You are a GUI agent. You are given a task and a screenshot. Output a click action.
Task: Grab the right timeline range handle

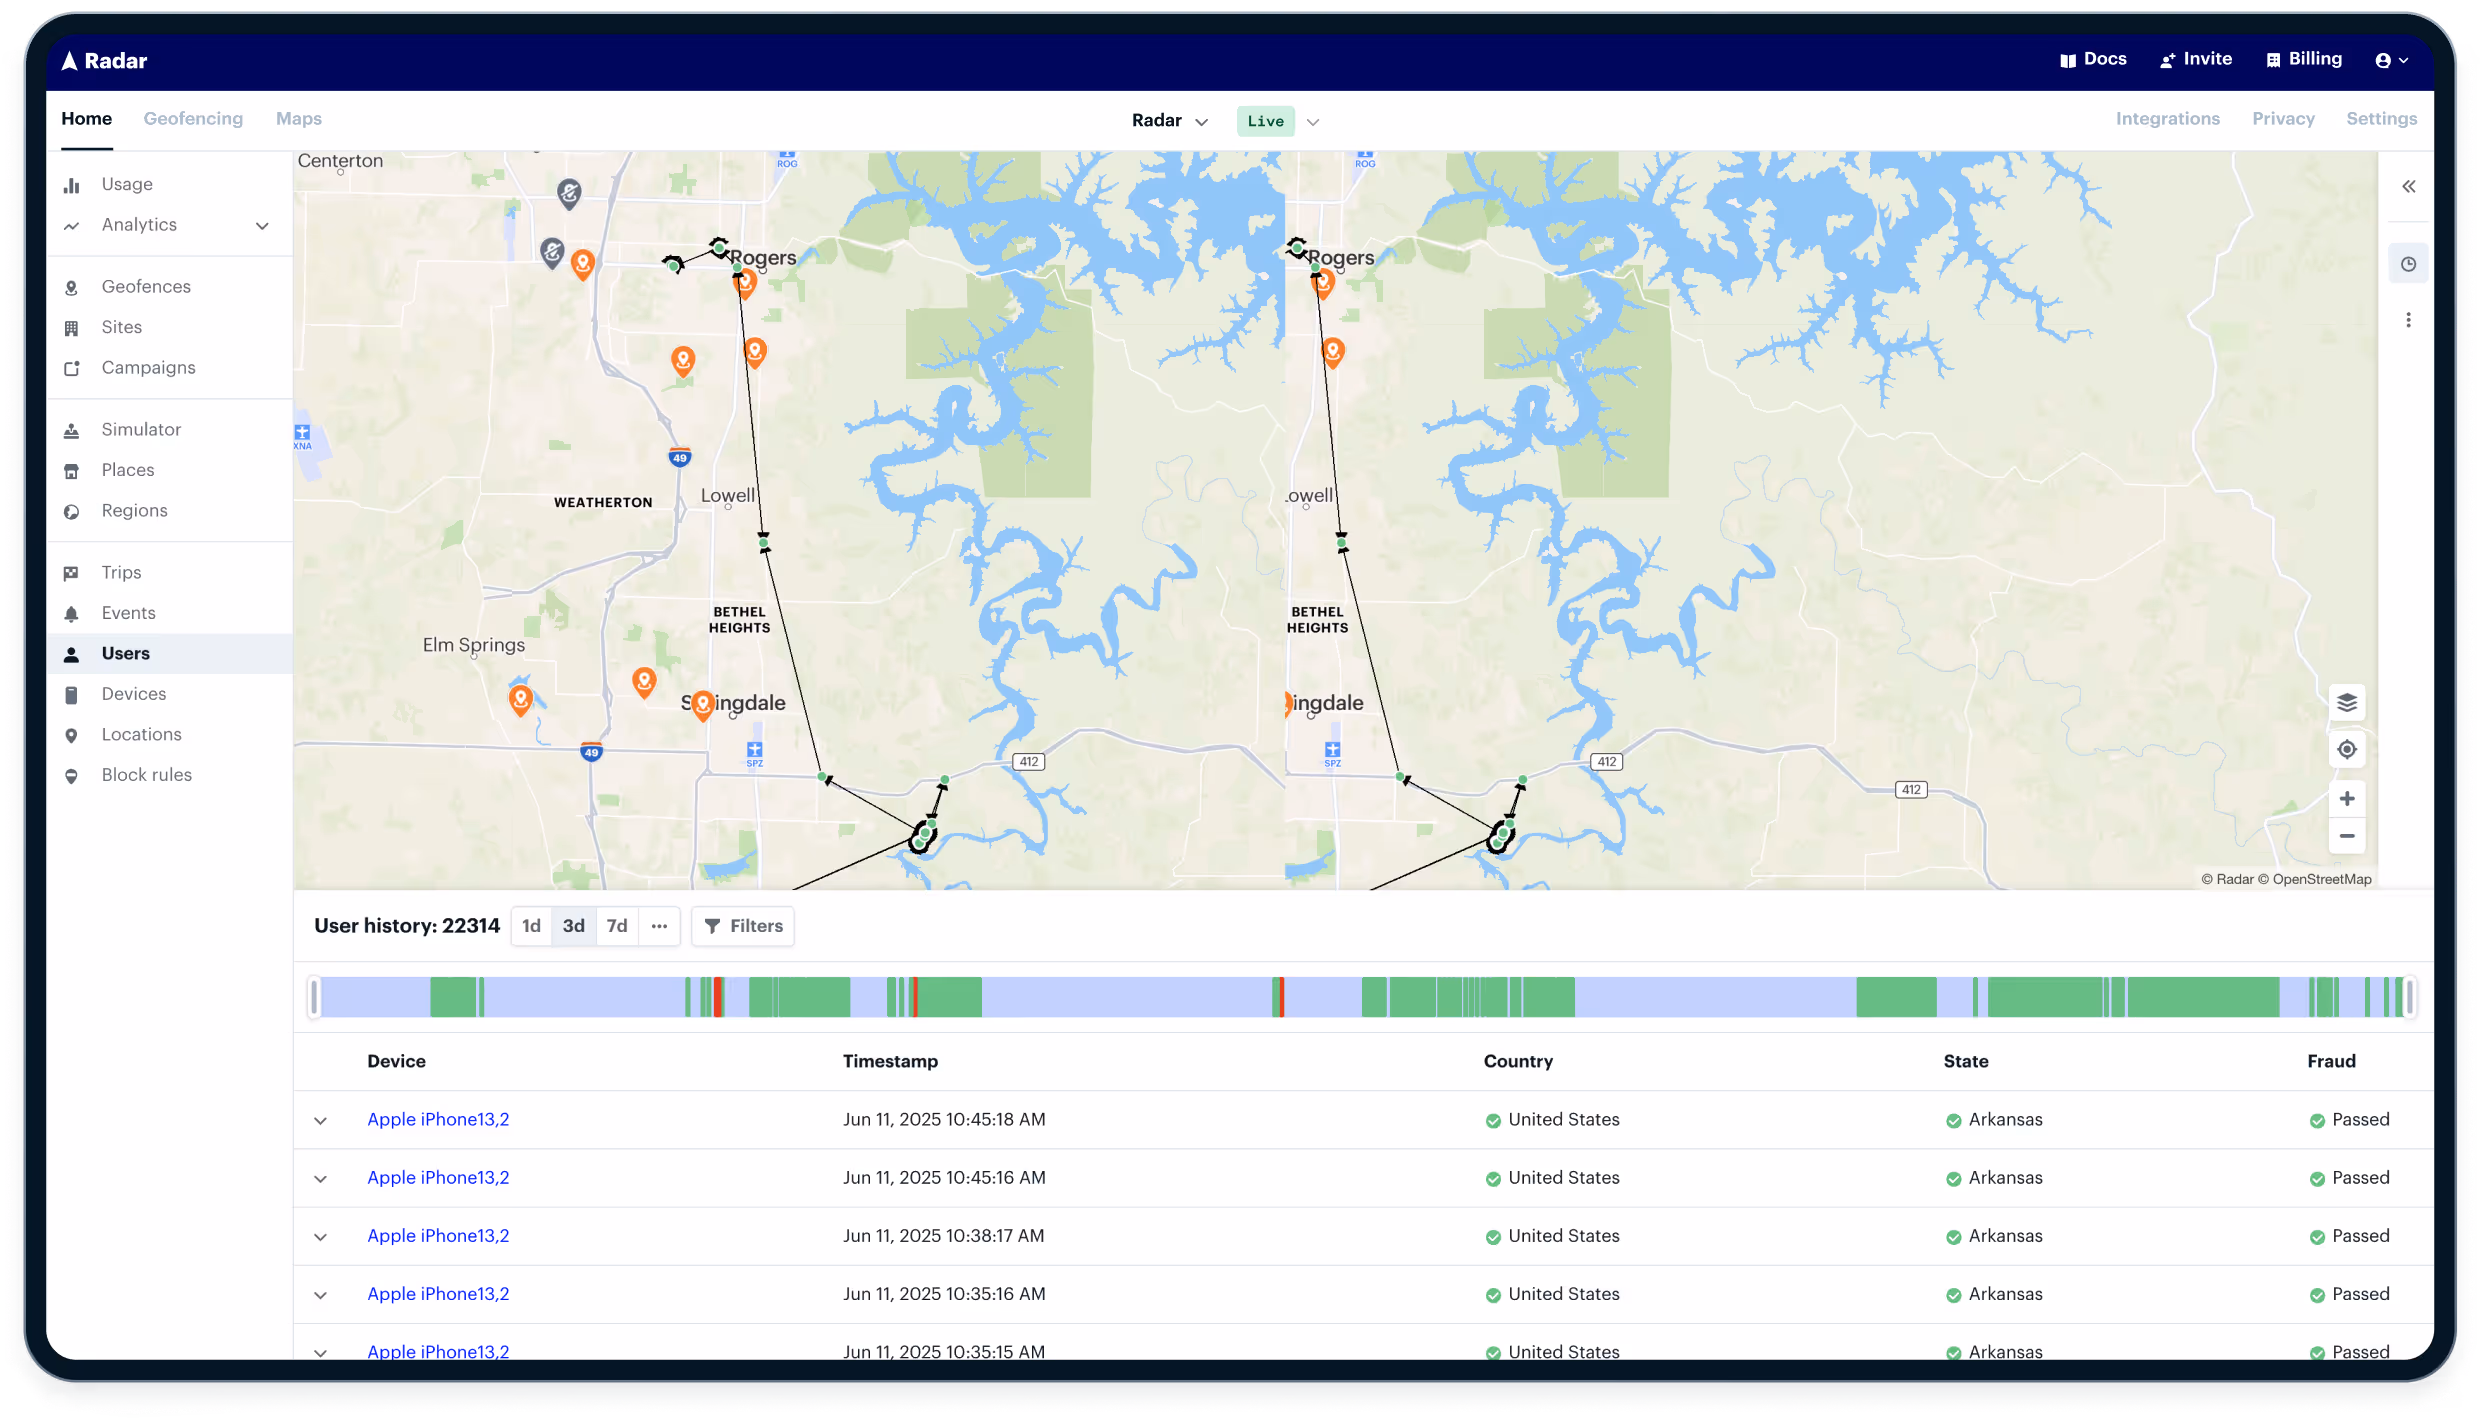click(x=2409, y=997)
